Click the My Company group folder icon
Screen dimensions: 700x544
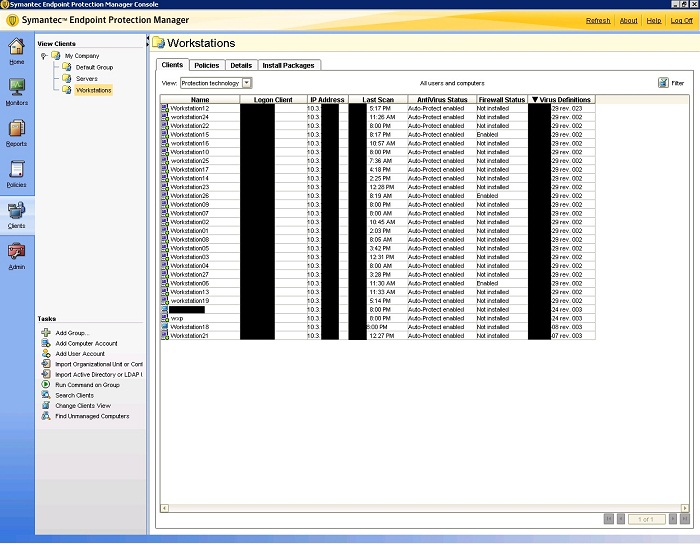click(56, 55)
